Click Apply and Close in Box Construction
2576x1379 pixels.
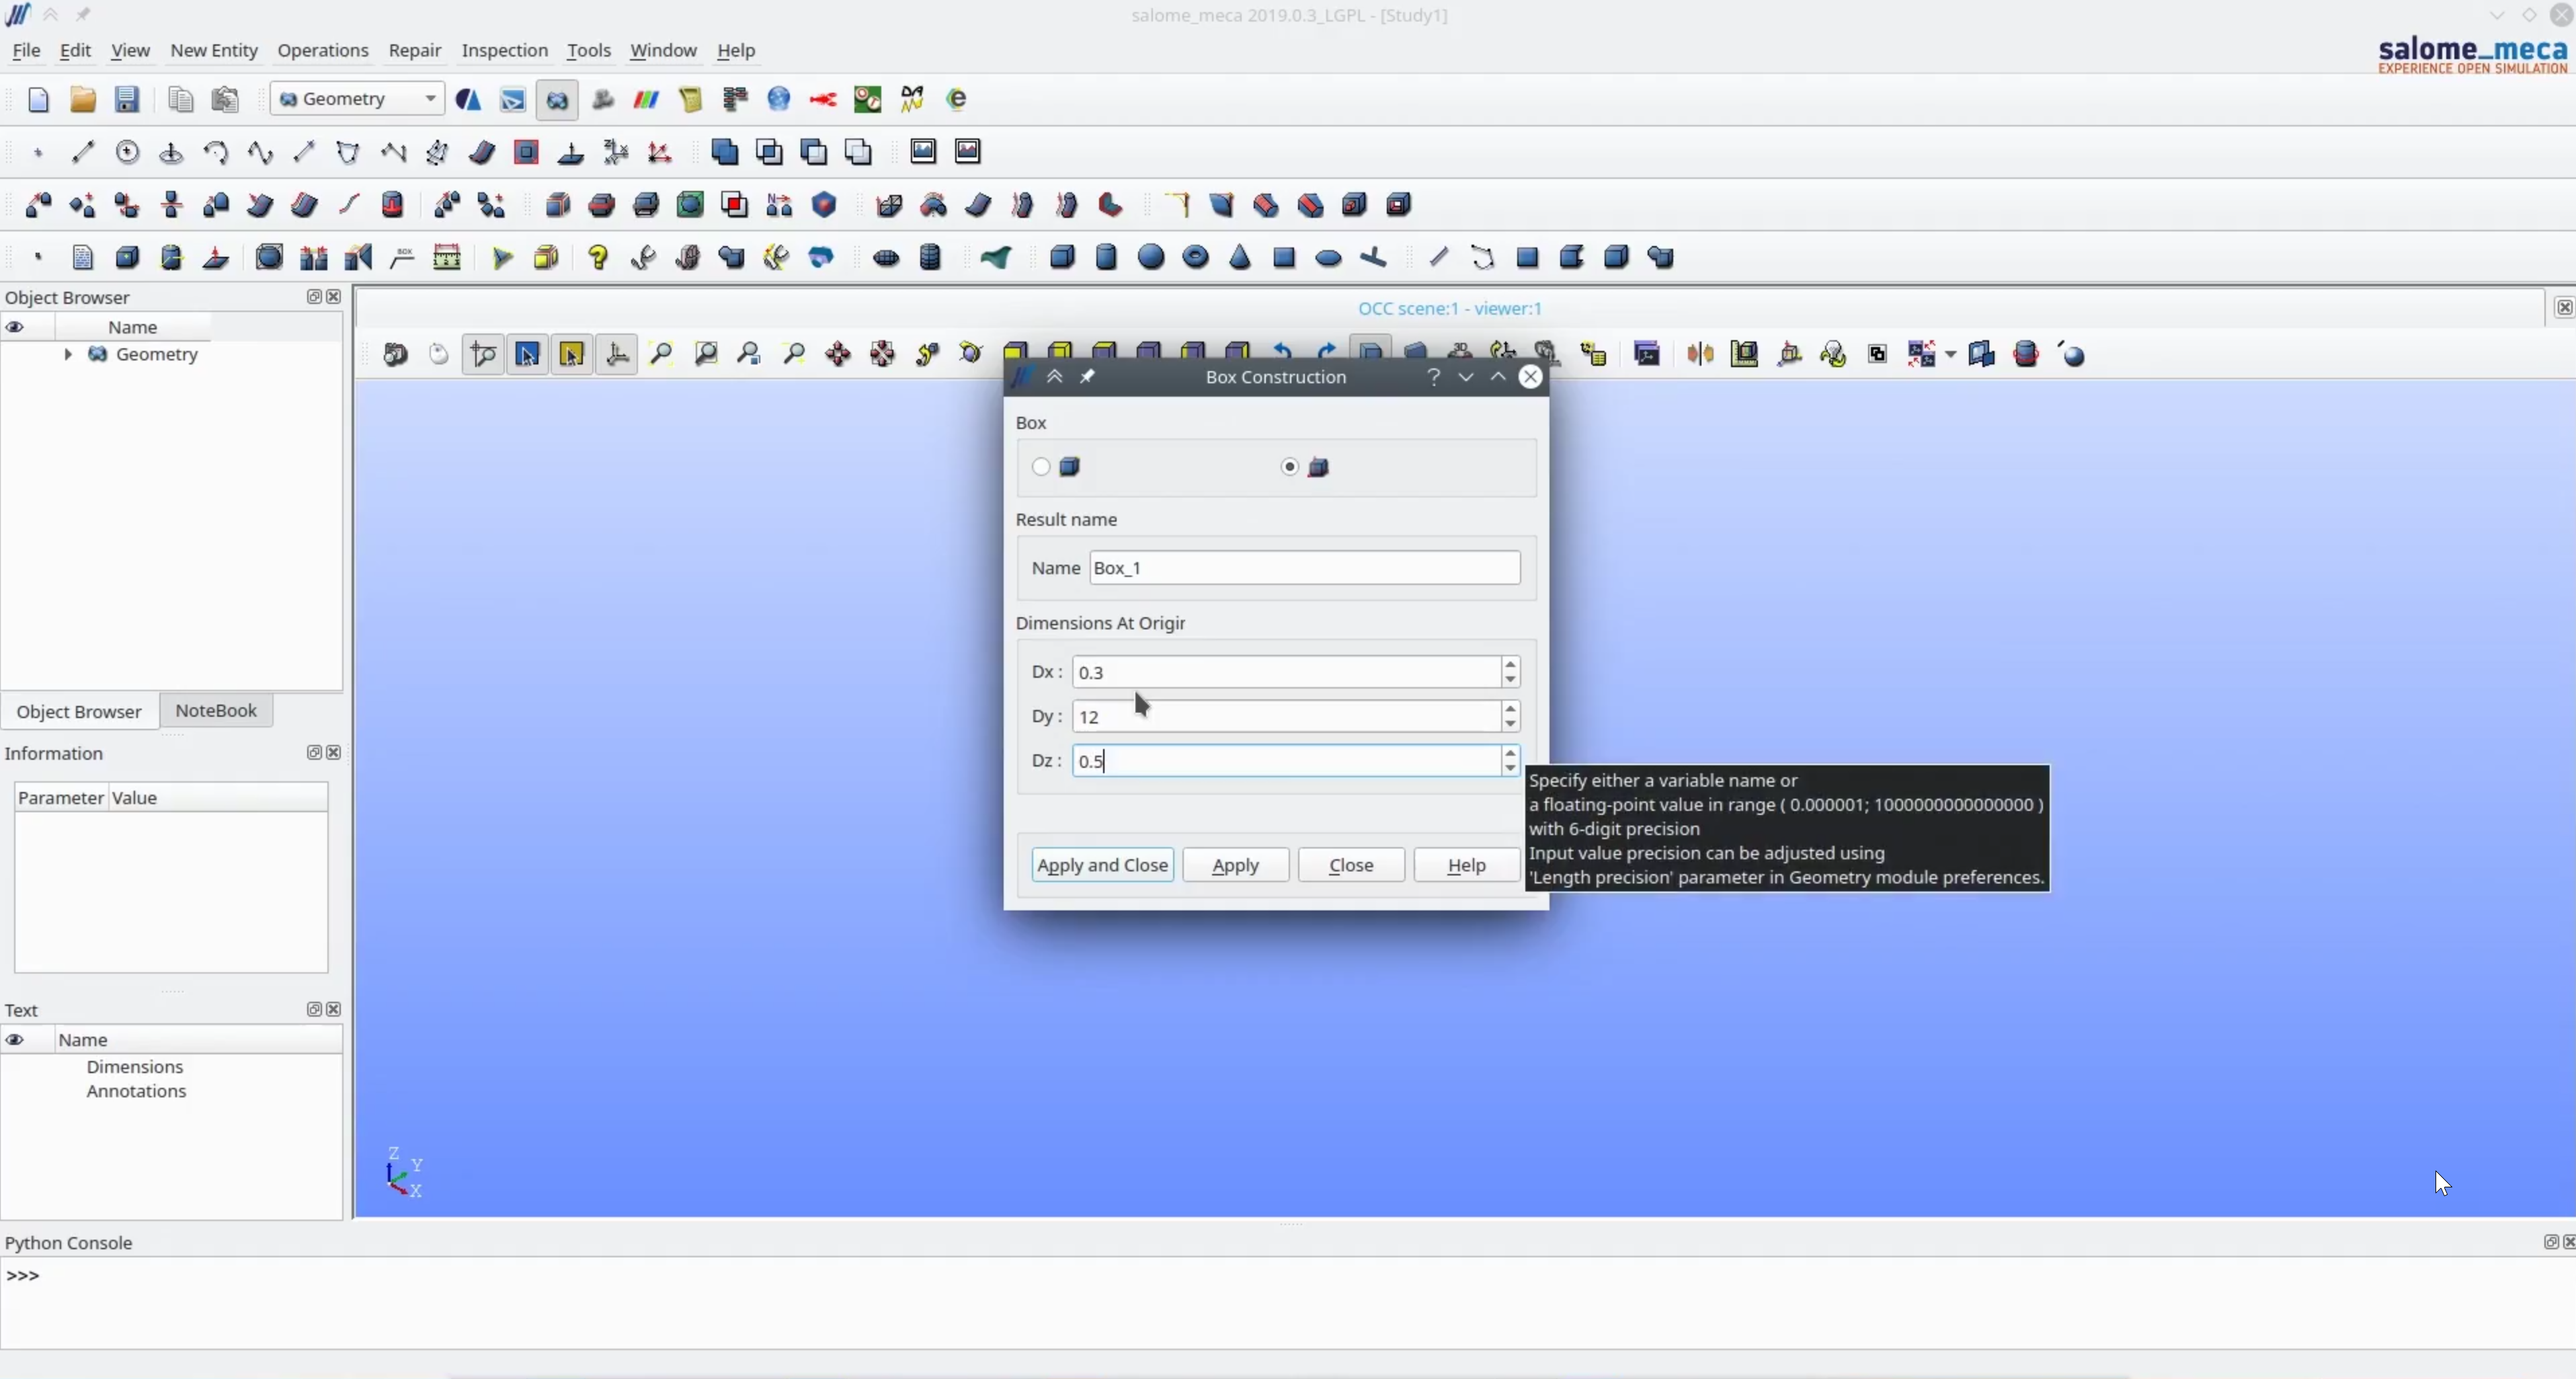click(x=1102, y=864)
